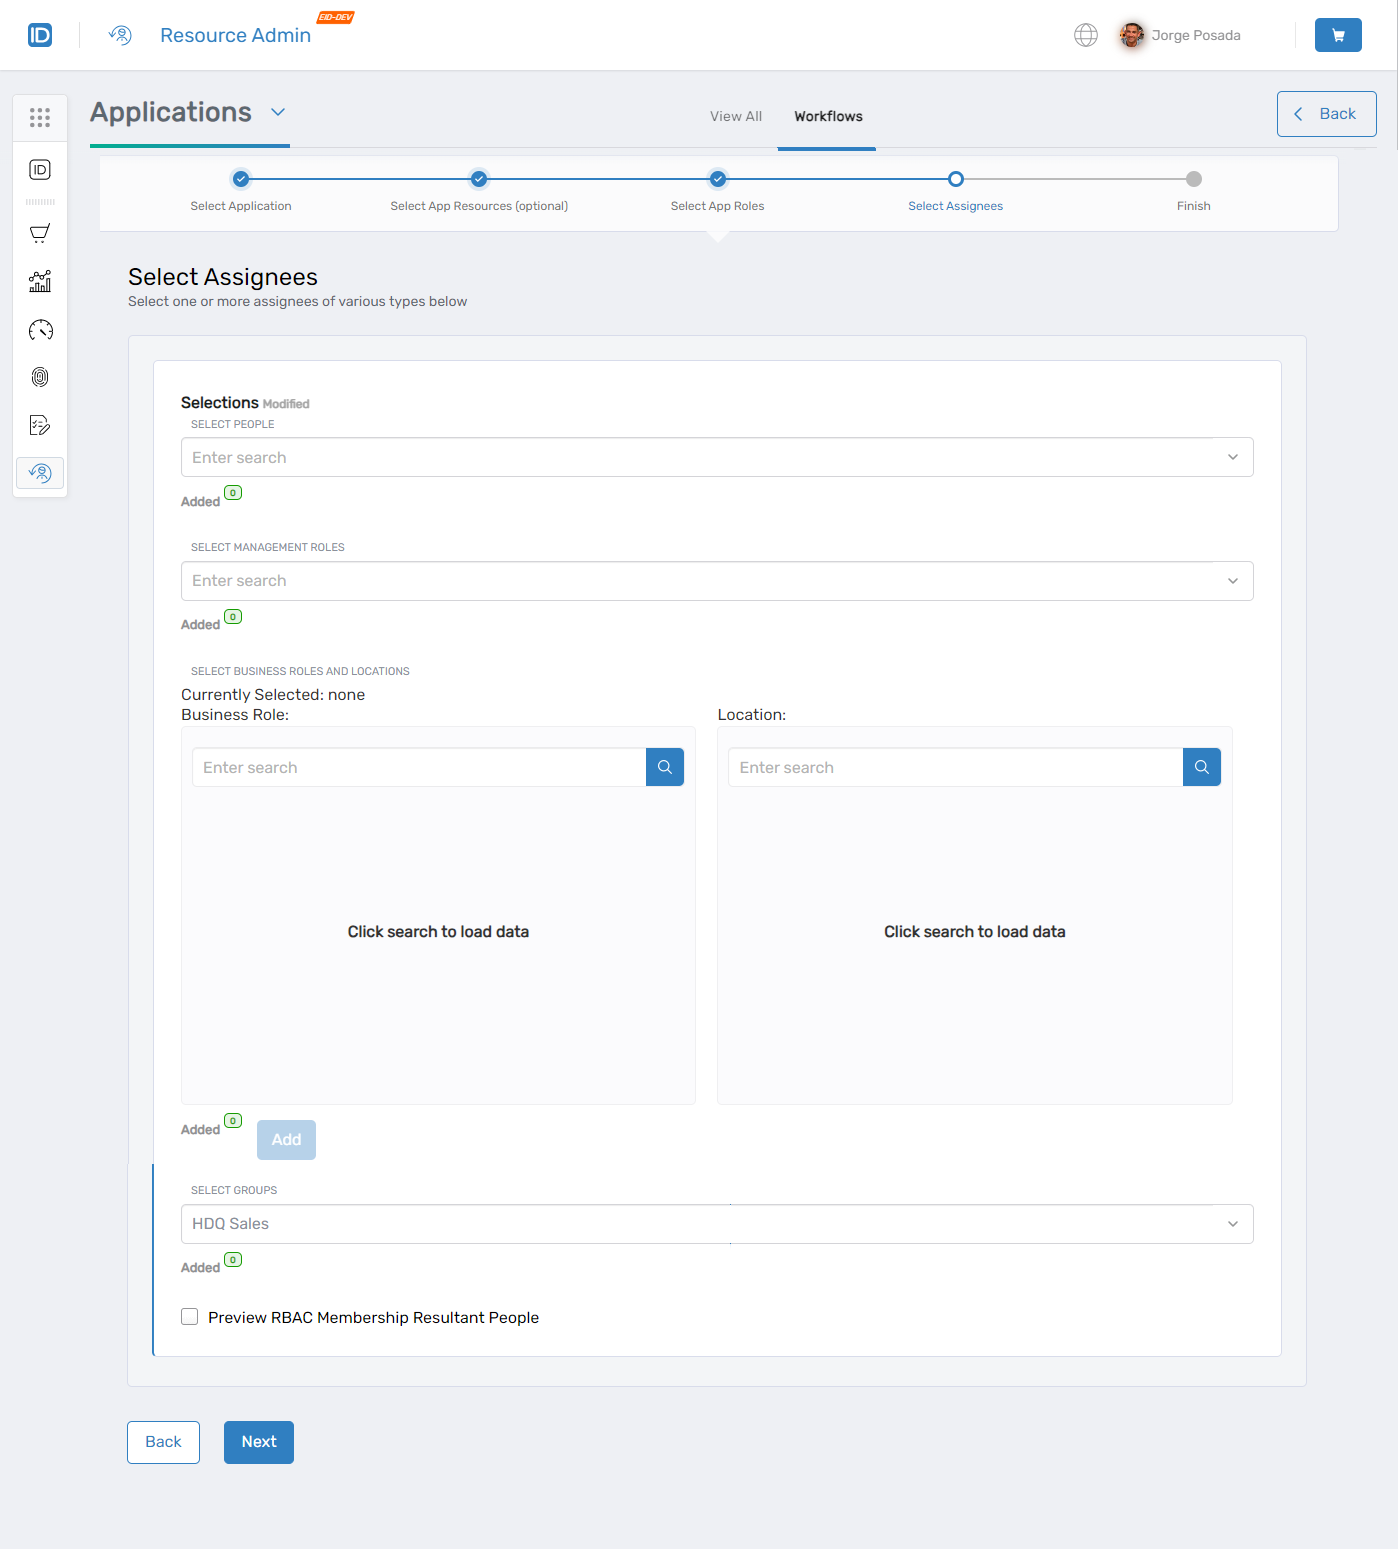This screenshot has width=1398, height=1549.
Task: Open the apps grid icon in sidebar
Action: coord(40,117)
